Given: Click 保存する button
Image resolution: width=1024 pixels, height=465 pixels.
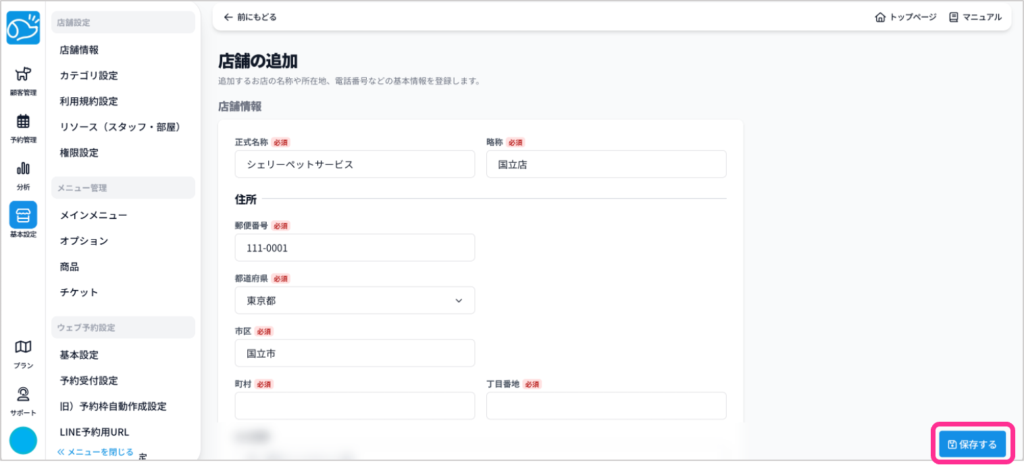Looking at the screenshot, I should pos(972,443).
